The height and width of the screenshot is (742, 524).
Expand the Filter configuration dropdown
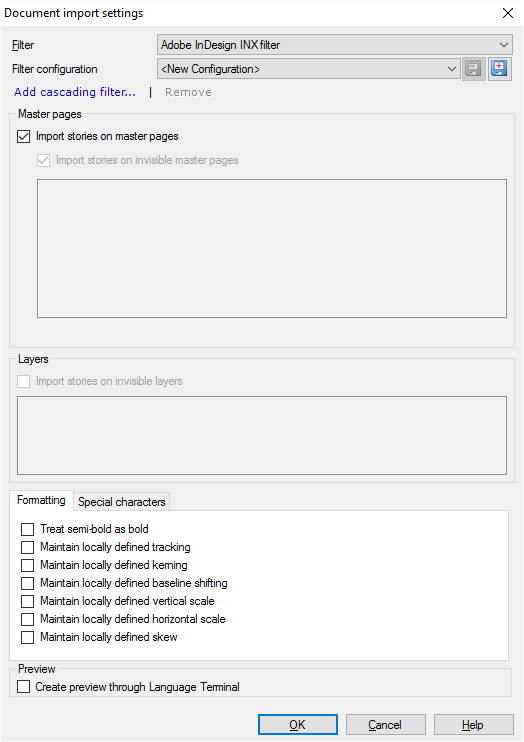click(309, 69)
